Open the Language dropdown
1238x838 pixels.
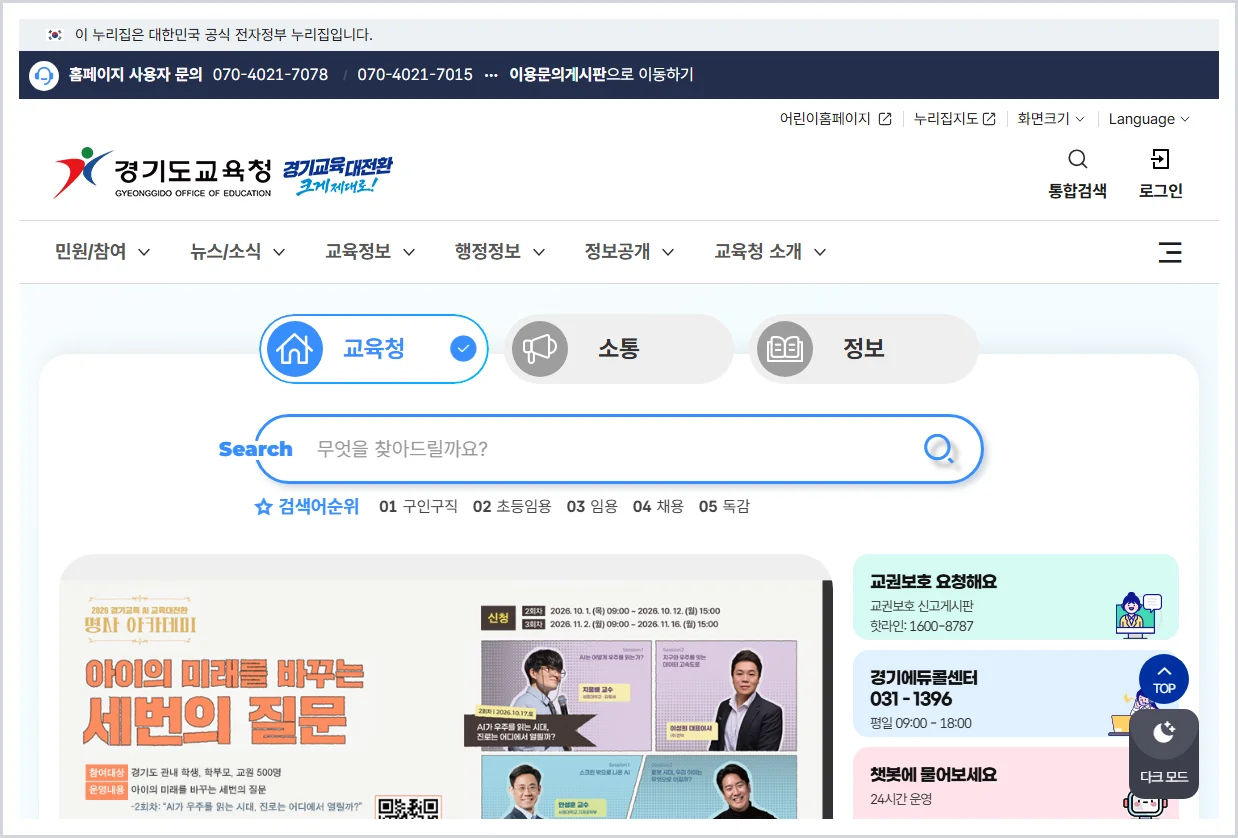(1149, 119)
